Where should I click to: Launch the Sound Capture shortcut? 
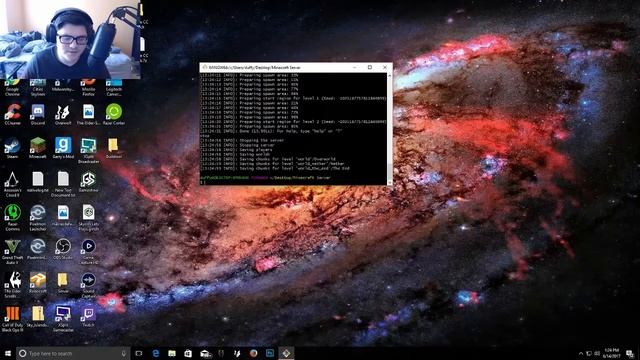pos(88,285)
